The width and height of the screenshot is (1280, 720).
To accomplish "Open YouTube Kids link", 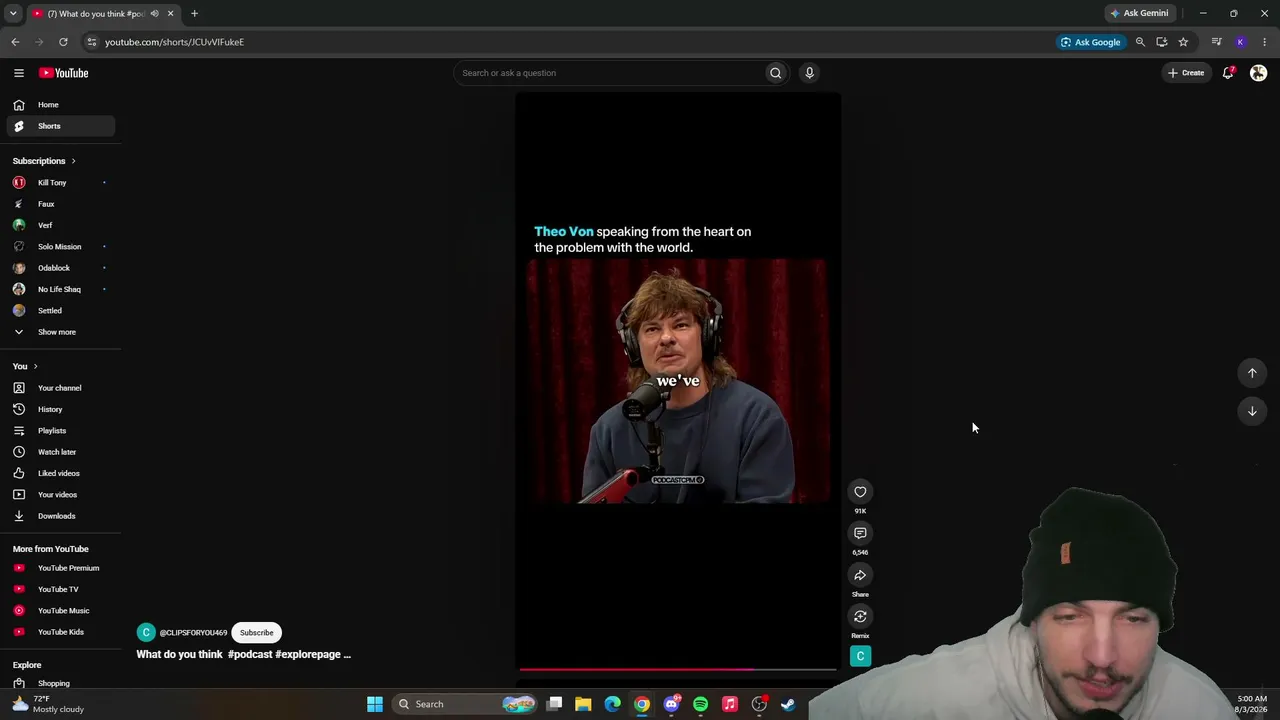I will click(x=61, y=632).
